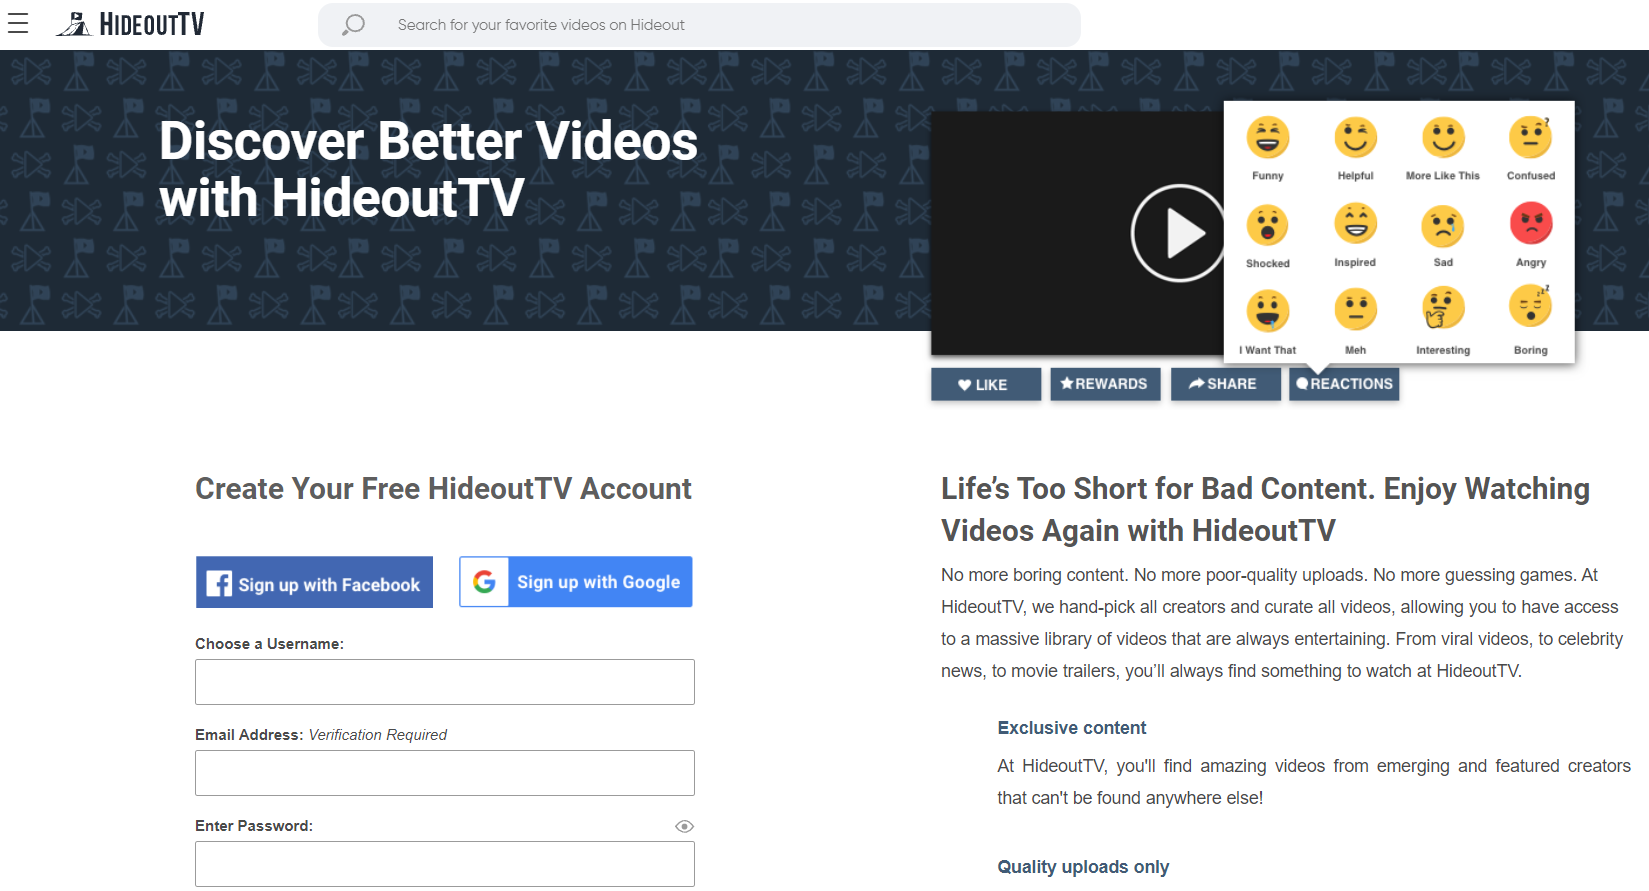Select the Sad reaction emoji
This screenshot has height=891, width=1649.
point(1442,226)
